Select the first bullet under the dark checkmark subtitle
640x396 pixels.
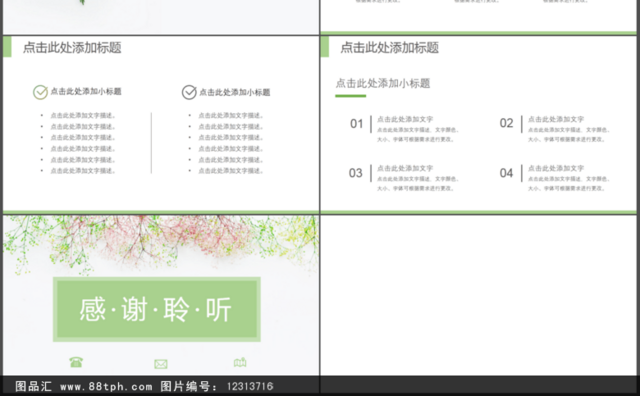pos(231,116)
